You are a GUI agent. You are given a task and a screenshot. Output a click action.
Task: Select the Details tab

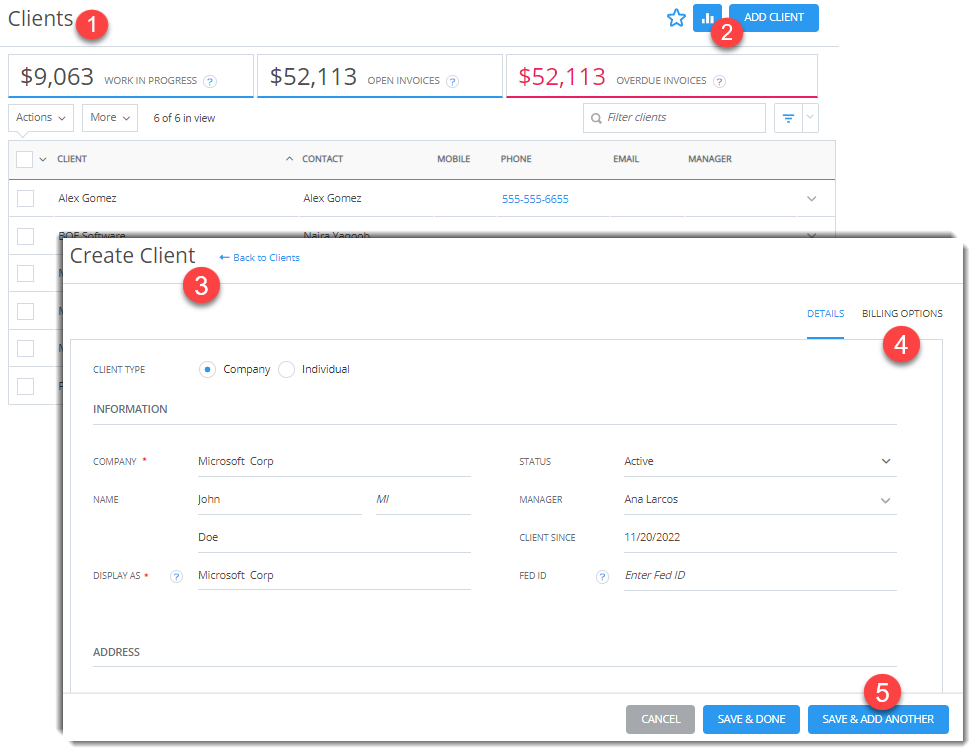(x=825, y=313)
